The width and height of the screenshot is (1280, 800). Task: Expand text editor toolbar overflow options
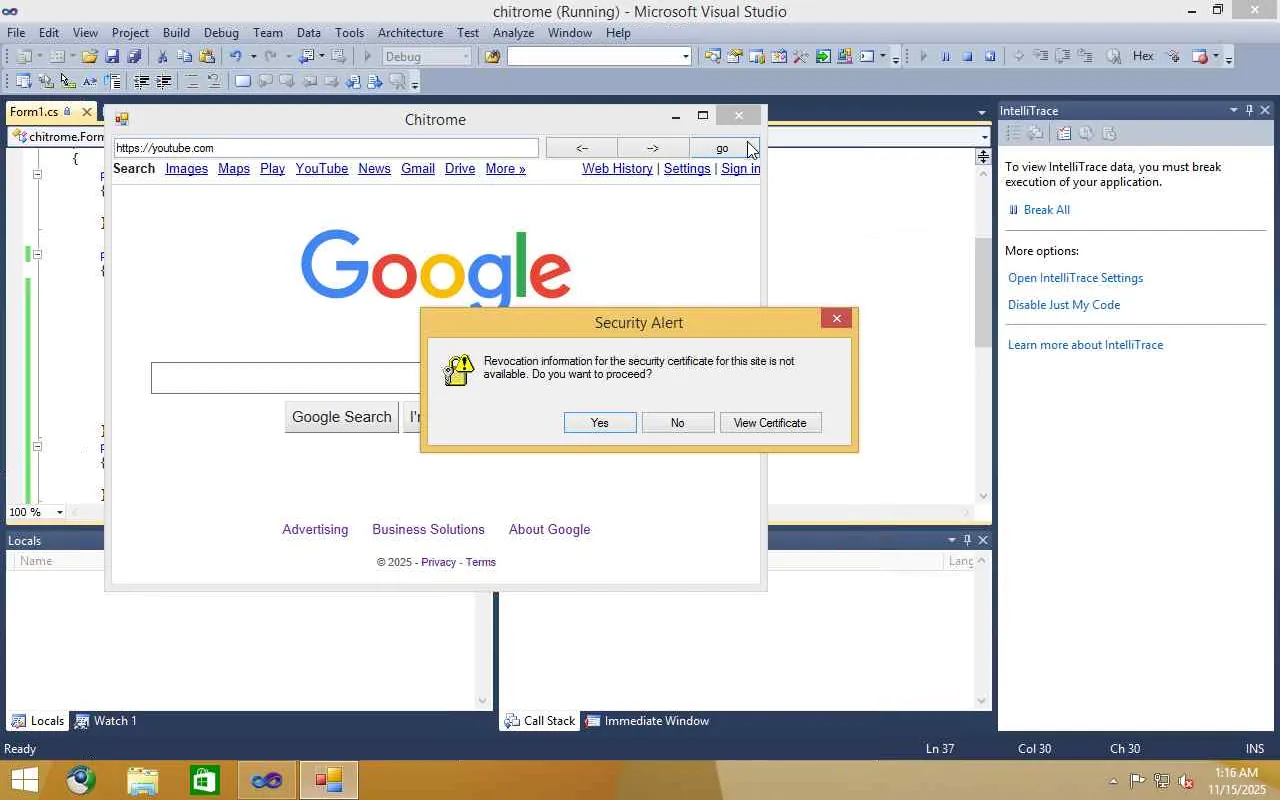415,82
